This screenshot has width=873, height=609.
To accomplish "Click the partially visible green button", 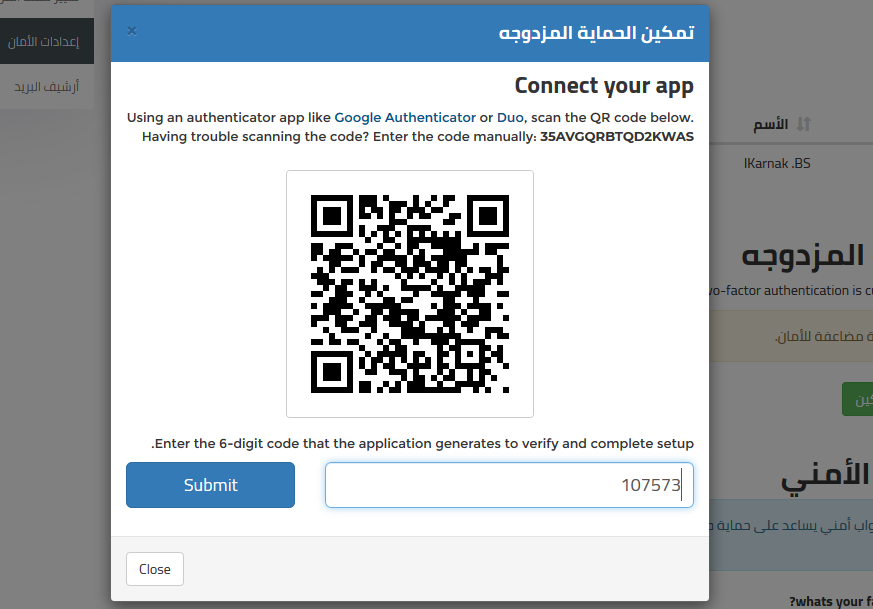I will 857,399.
